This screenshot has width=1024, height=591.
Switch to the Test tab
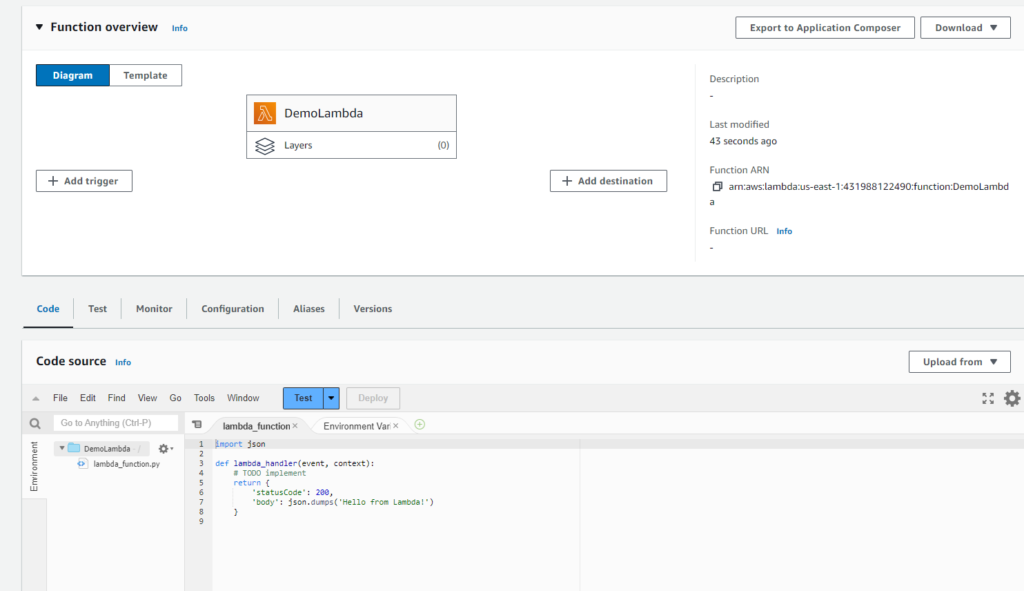tap(97, 309)
